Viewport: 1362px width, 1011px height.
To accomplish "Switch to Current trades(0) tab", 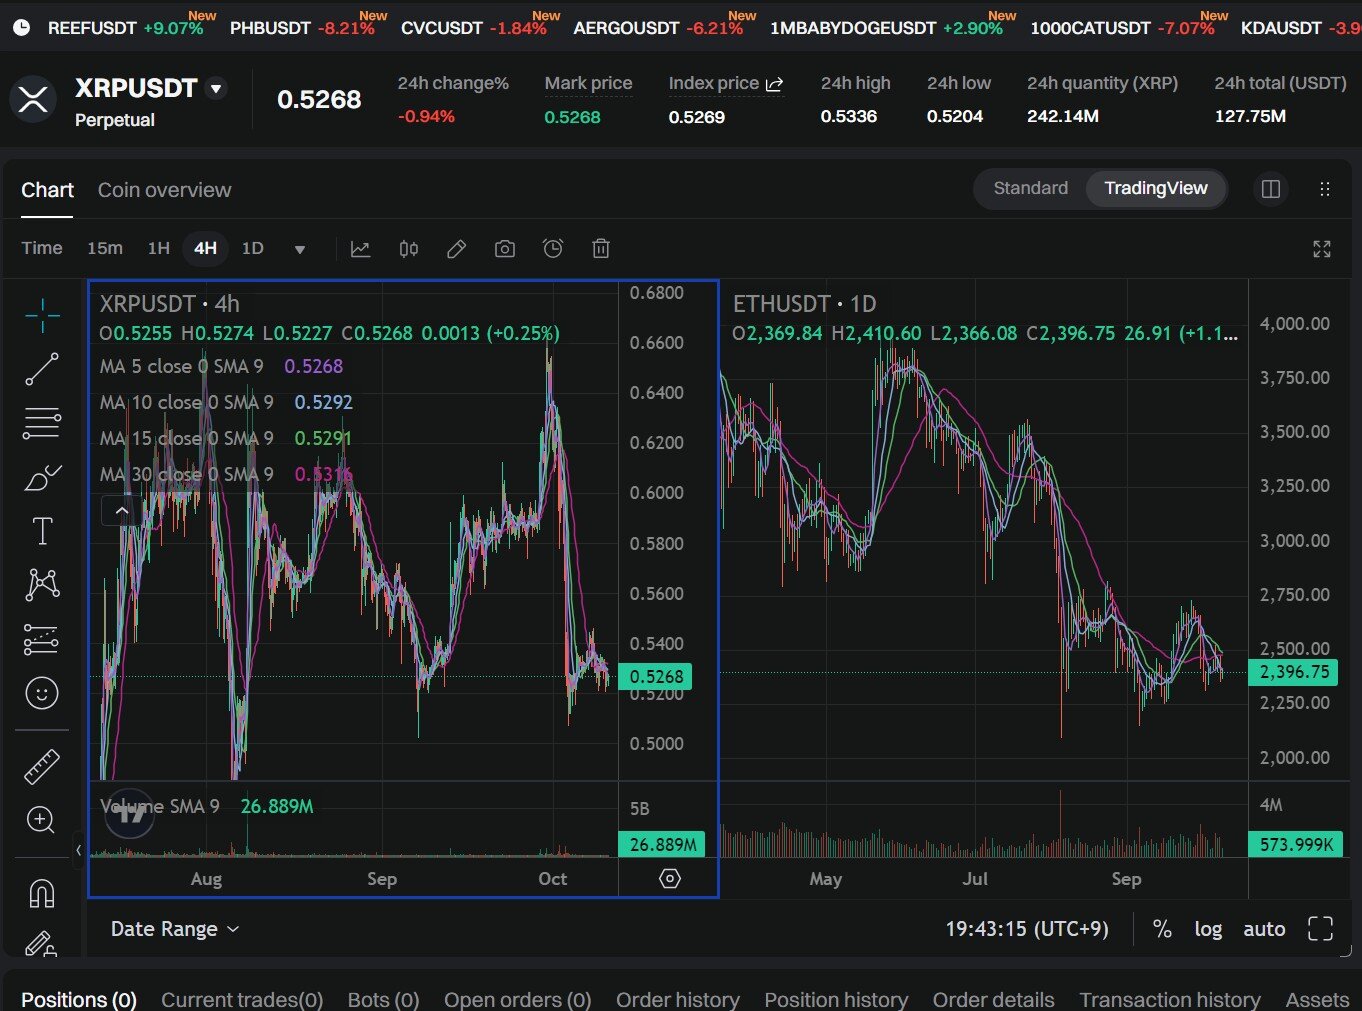I will (x=242, y=999).
